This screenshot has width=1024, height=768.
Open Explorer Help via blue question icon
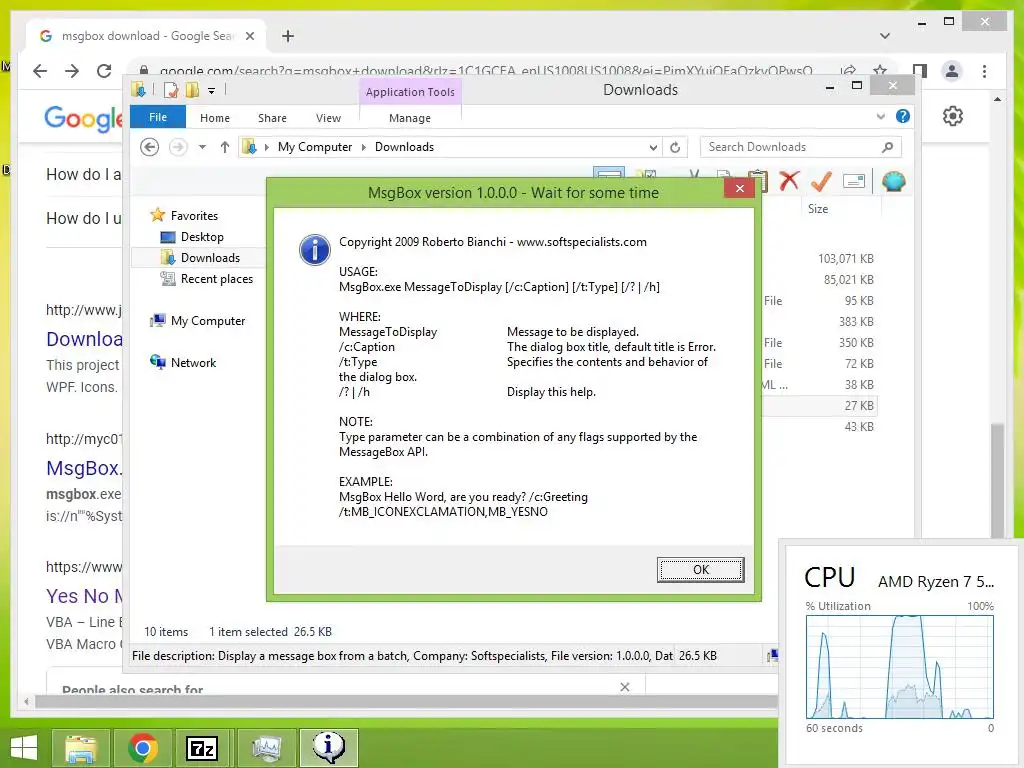tap(903, 116)
